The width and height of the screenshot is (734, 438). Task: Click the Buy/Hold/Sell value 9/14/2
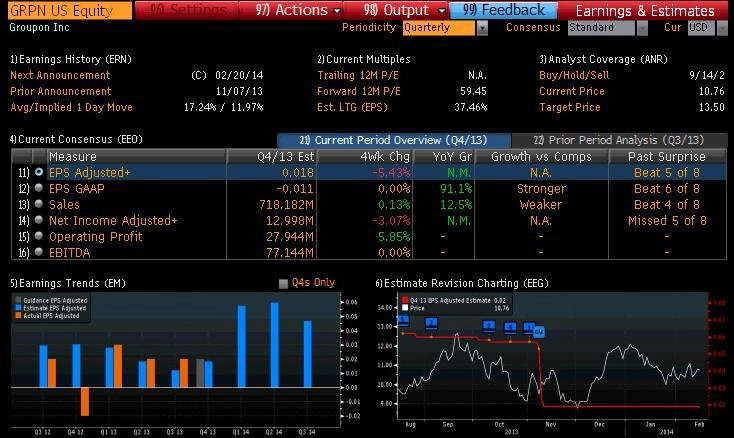point(707,75)
